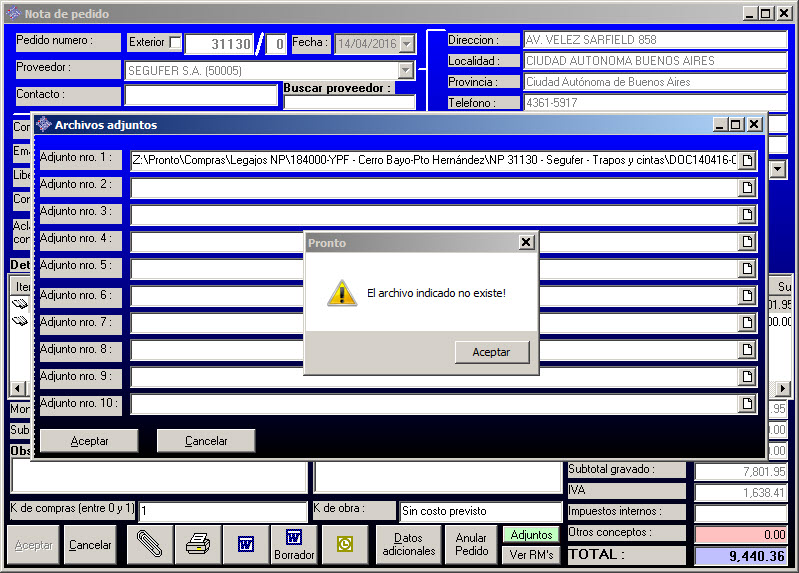This screenshot has width=799, height=573.
Task: Close the Pronto warning message box
Action: (526, 243)
